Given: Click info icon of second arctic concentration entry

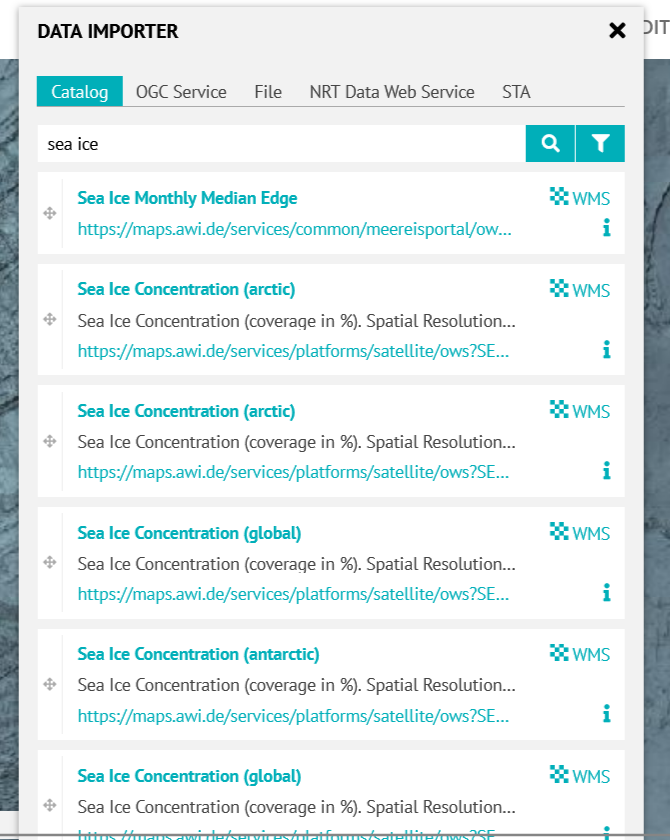Looking at the screenshot, I should pyautogui.click(x=606, y=471).
